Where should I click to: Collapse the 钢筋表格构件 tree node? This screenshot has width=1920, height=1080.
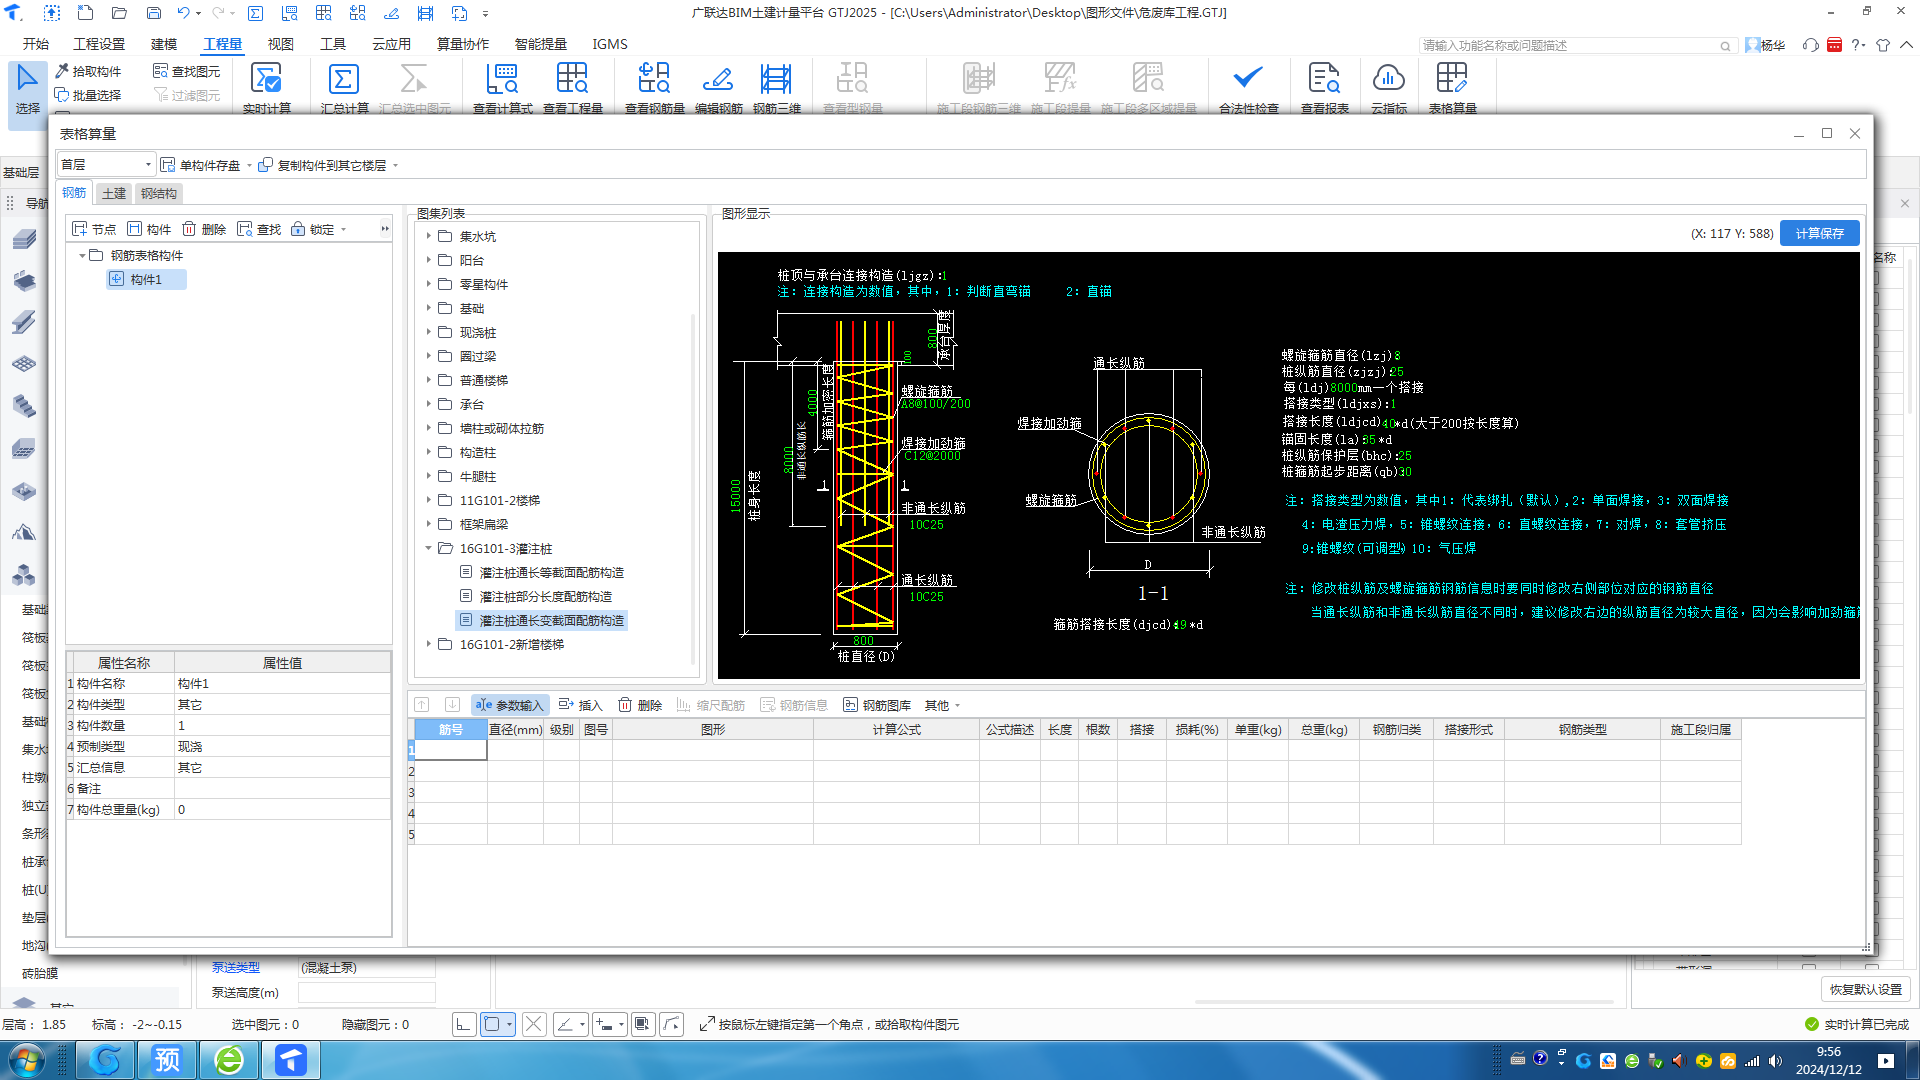point(82,256)
